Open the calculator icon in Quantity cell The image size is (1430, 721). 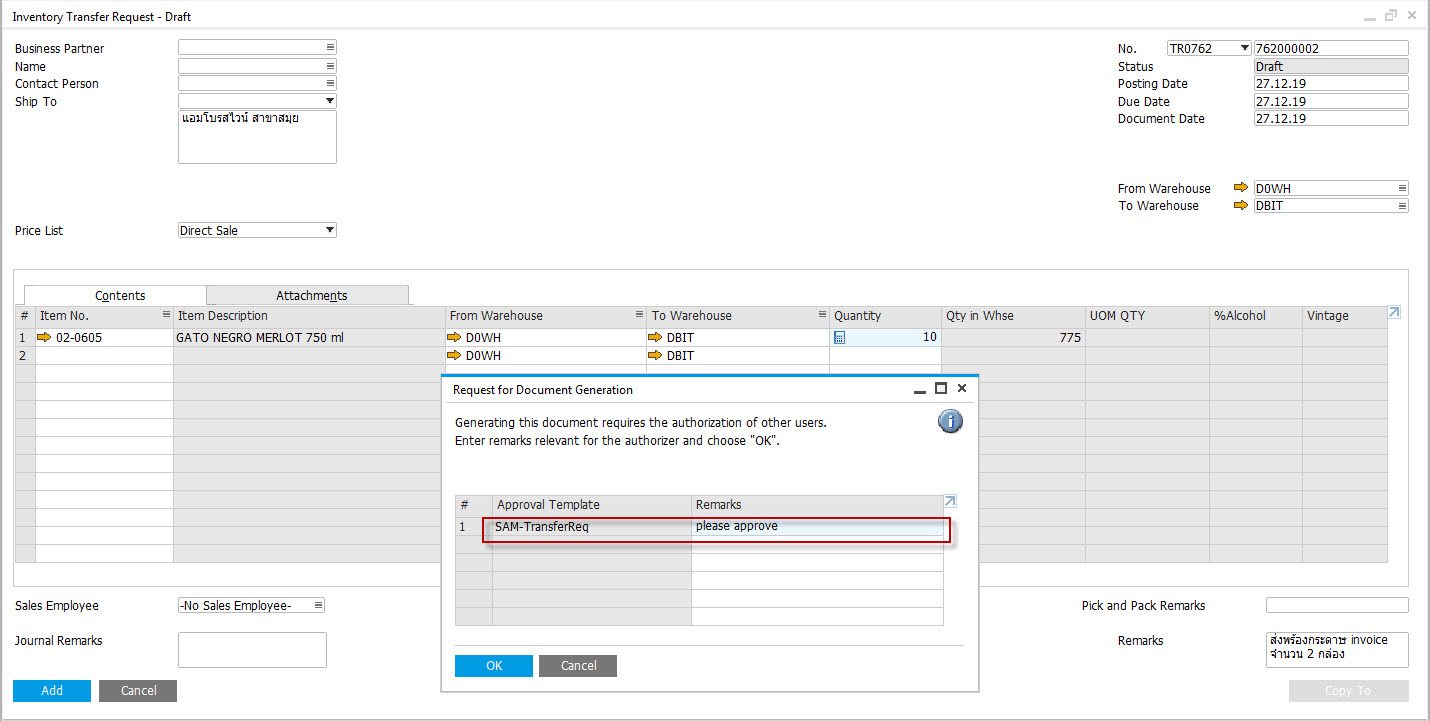839,338
